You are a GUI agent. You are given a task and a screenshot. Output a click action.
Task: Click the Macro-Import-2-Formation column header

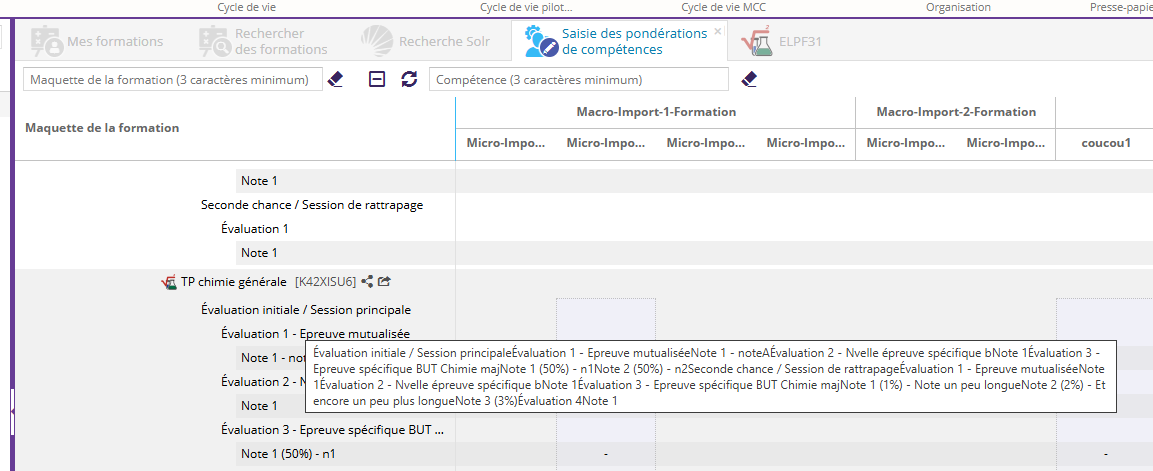[x=955, y=112]
